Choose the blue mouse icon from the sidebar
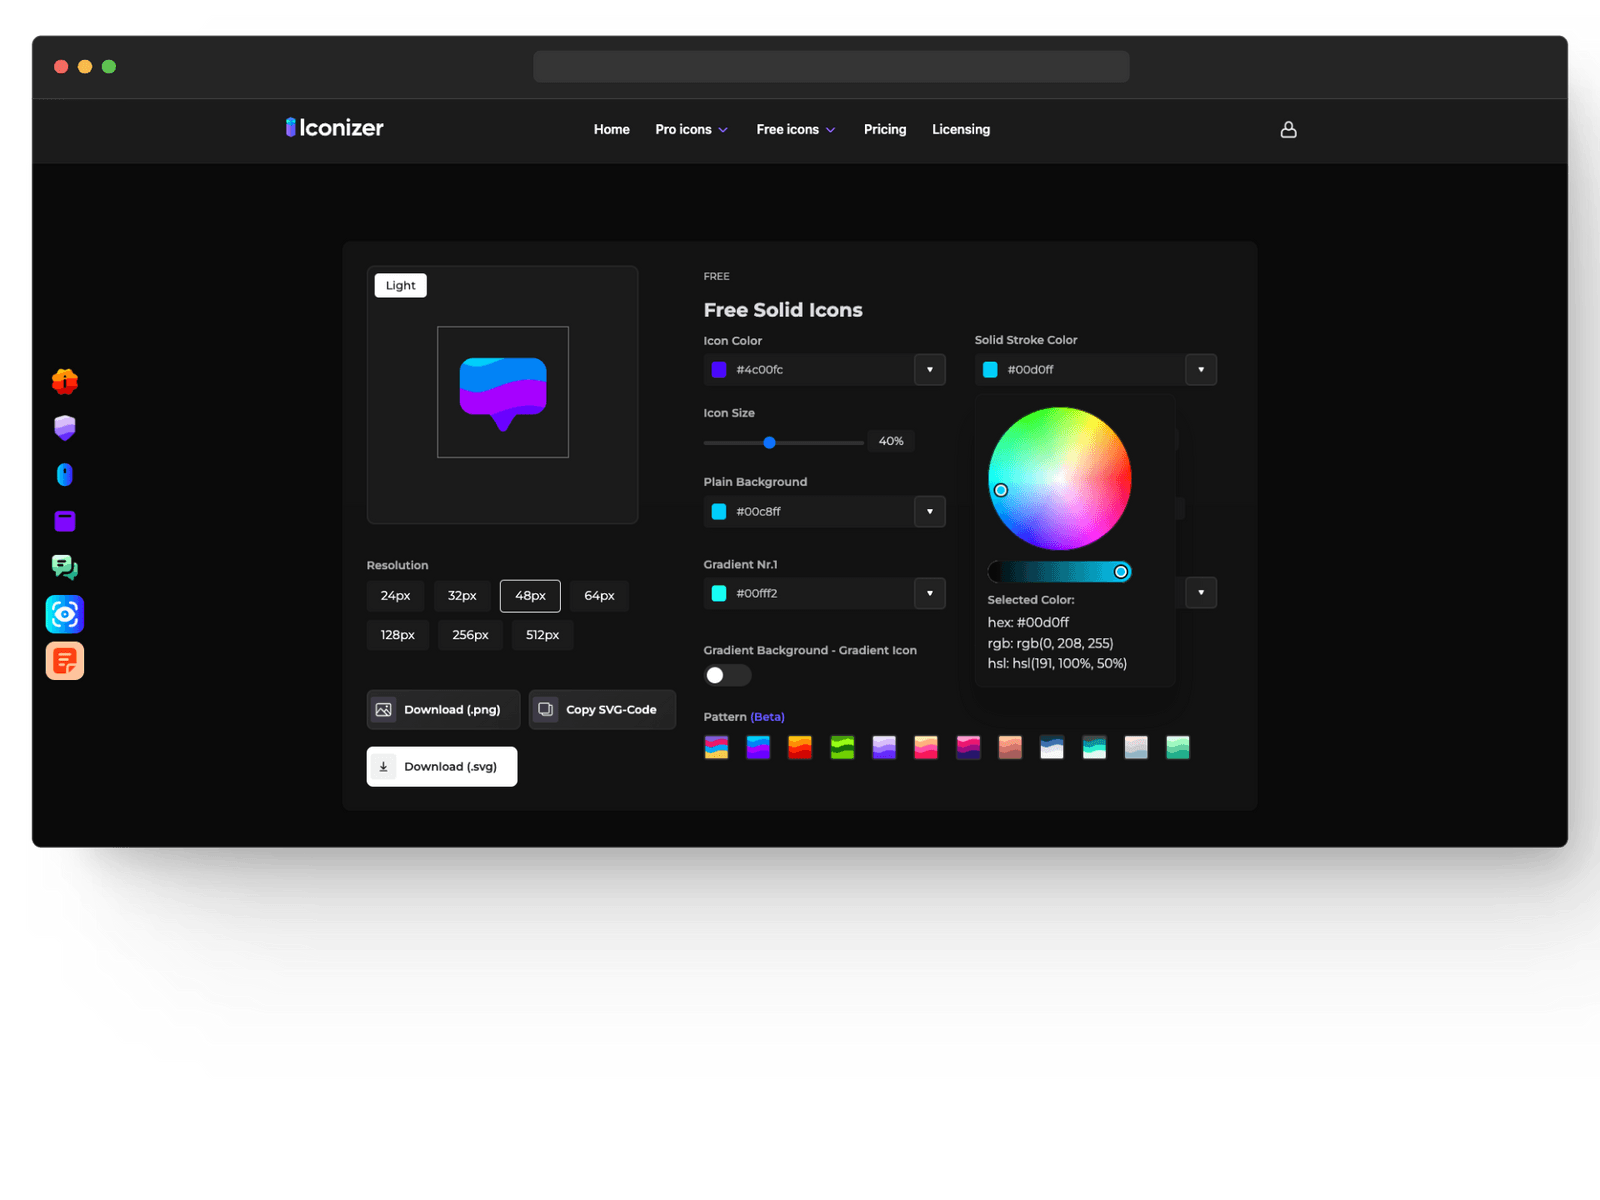This screenshot has width=1600, height=1200. point(64,474)
